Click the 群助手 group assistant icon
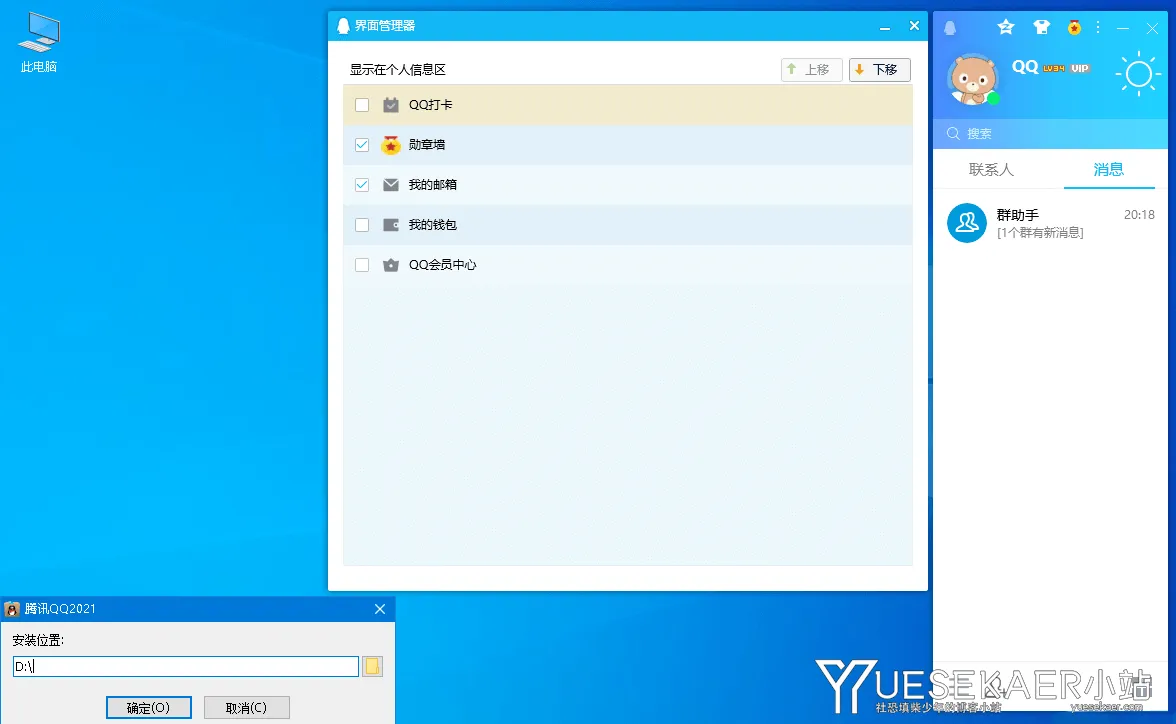This screenshot has width=1176, height=724. [x=966, y=223]
